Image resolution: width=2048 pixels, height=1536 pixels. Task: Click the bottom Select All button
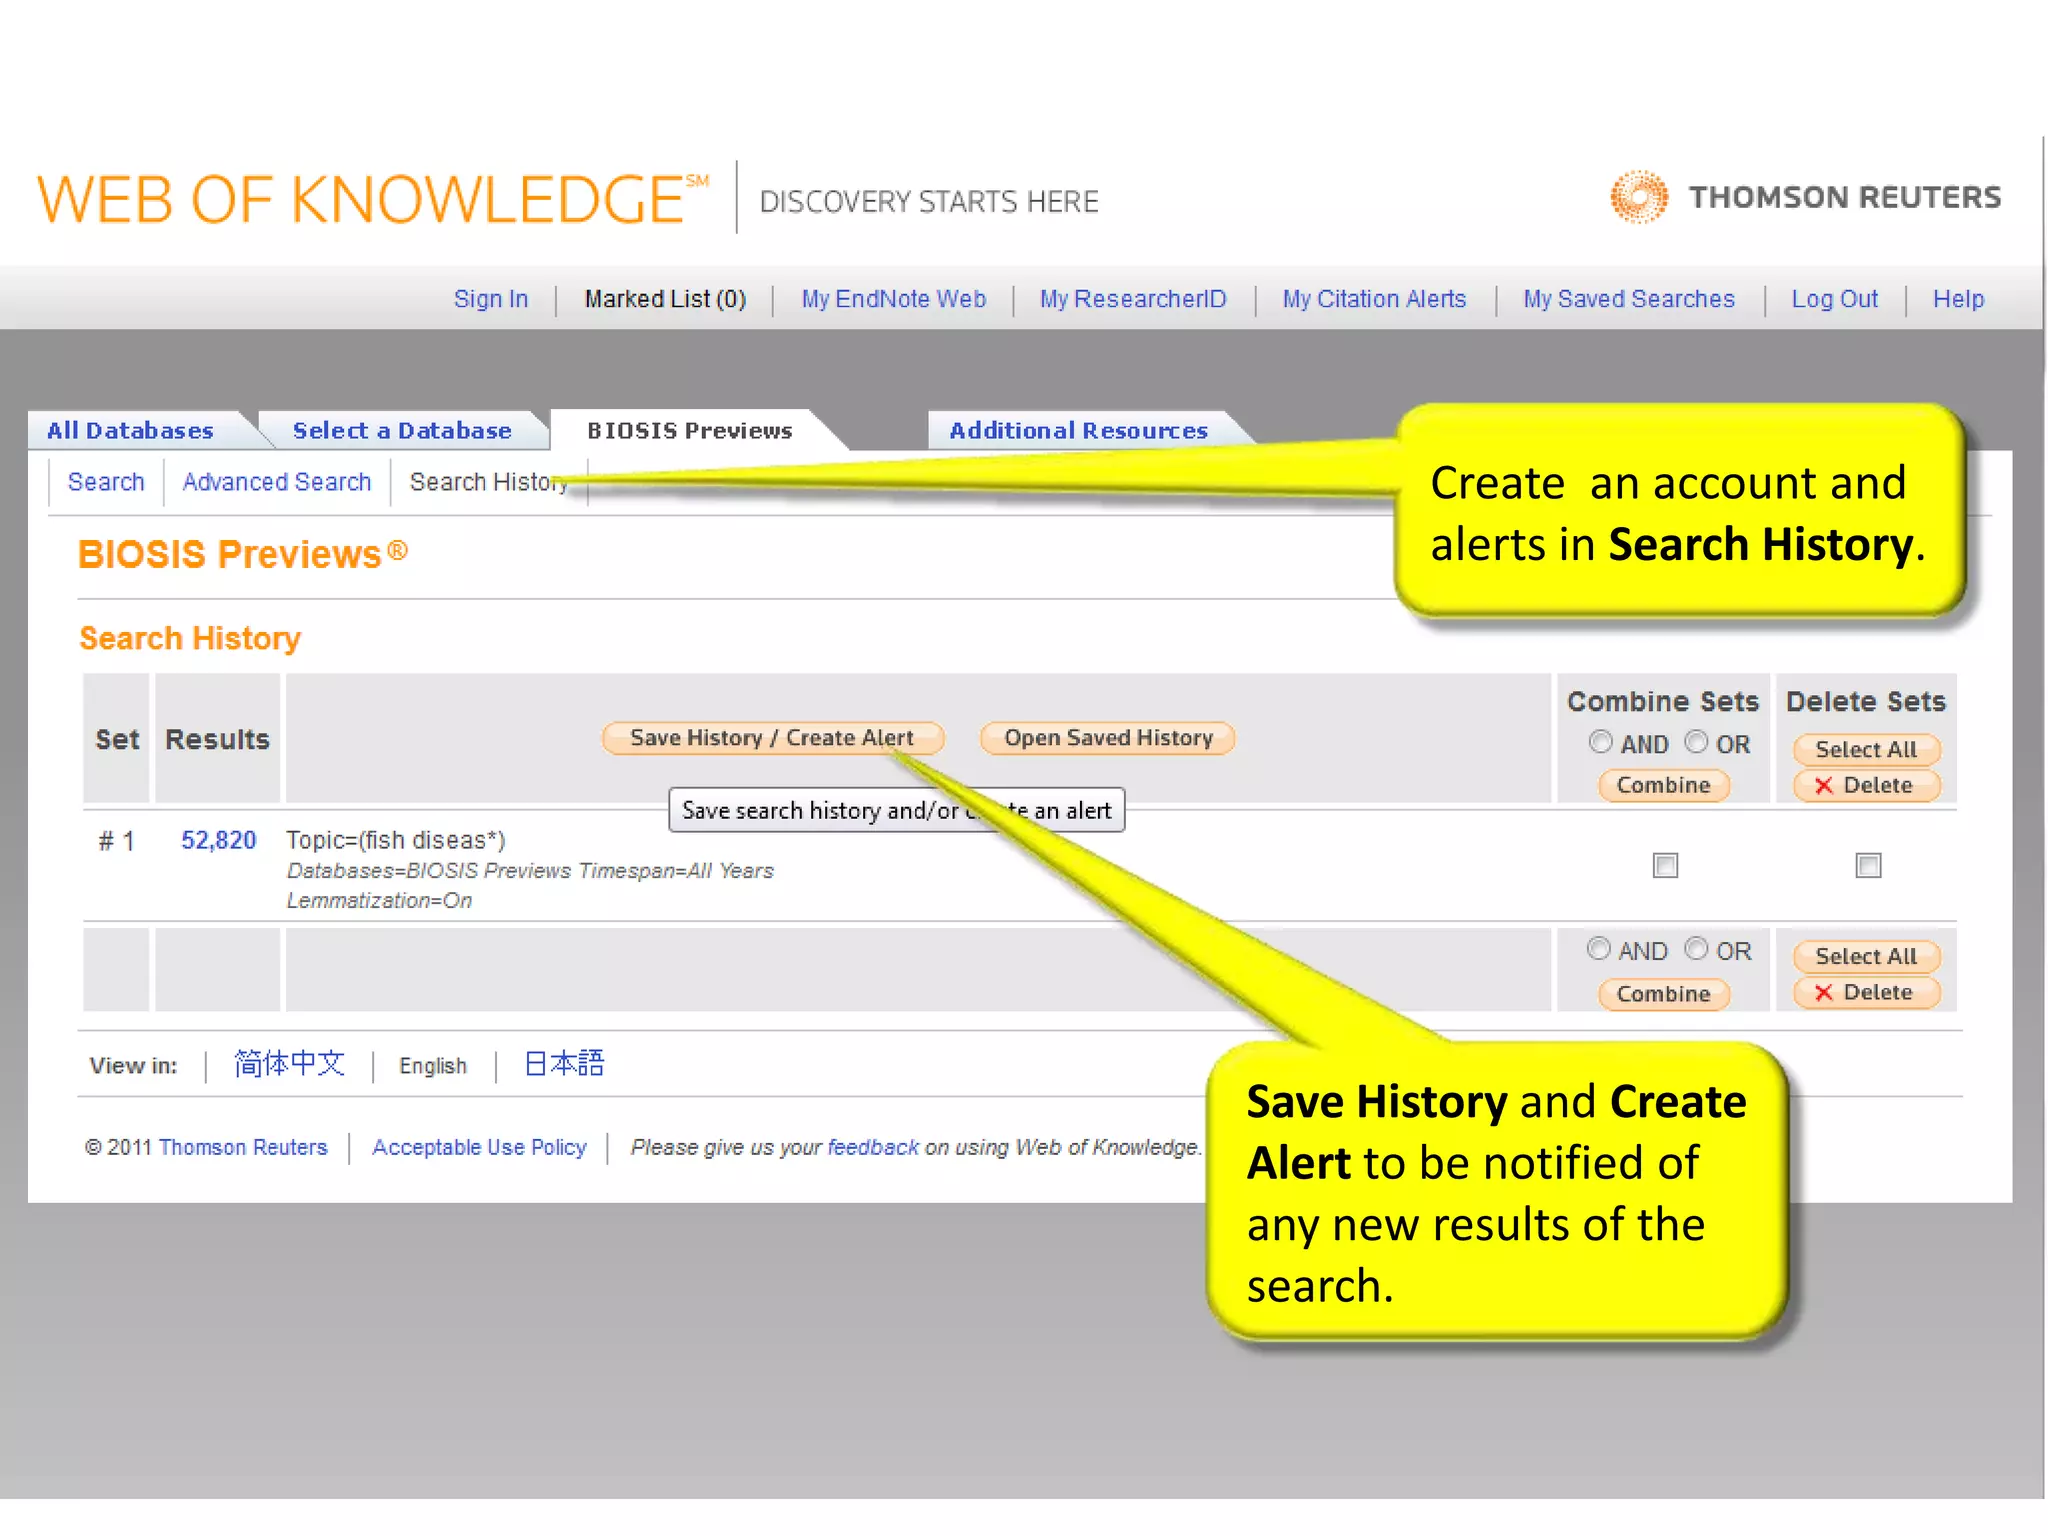point(1866,956)
